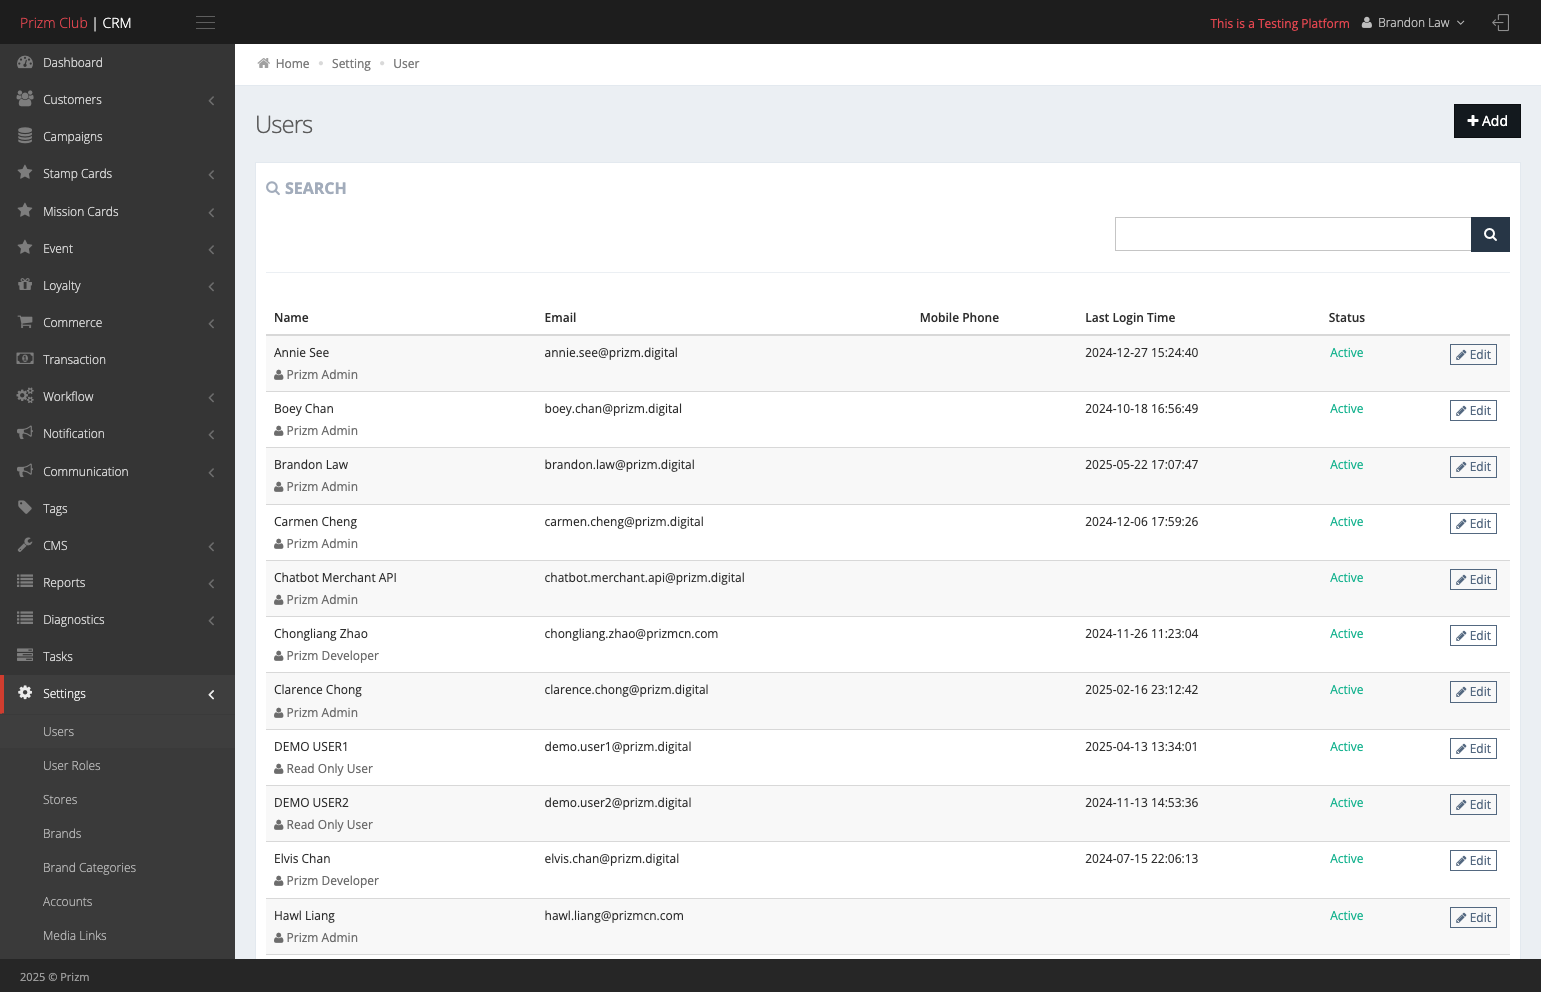1541x992 pixels.
Task: Click the logout icon in top bar
Action: click(x=1500, y=22)
